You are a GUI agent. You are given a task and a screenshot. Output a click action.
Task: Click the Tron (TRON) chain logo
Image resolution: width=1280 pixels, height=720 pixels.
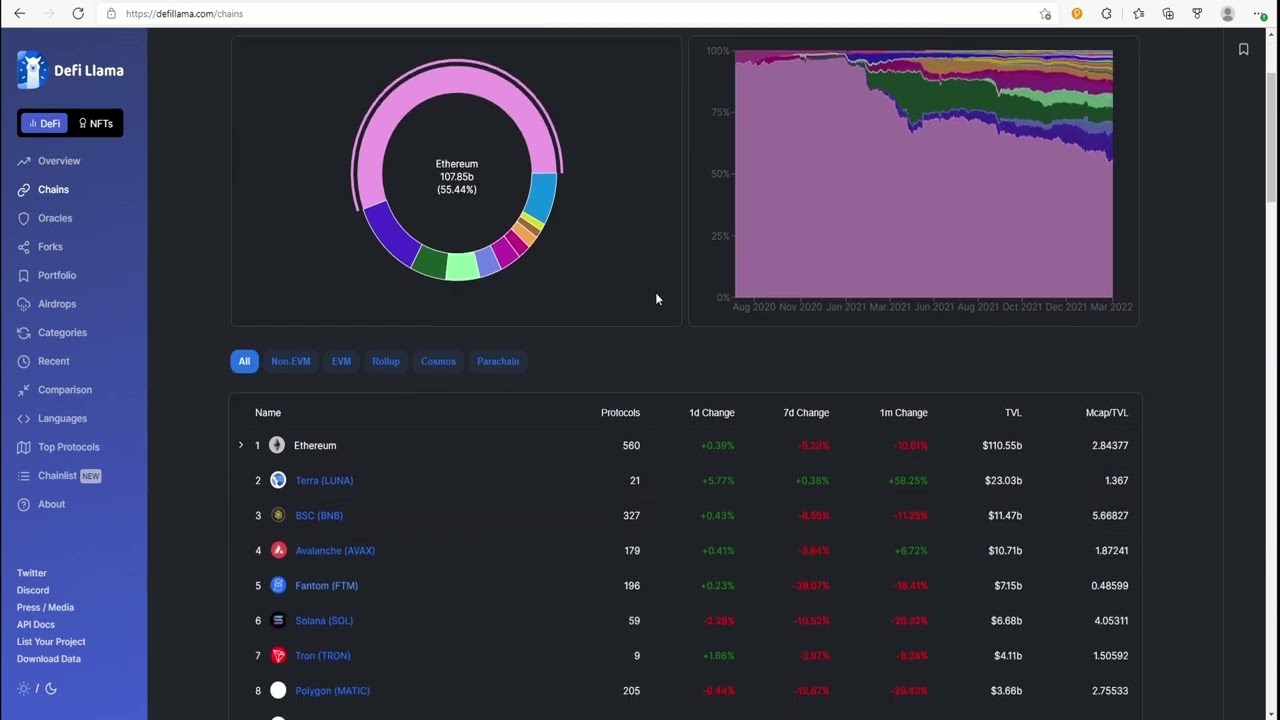(x=278, y=655)
